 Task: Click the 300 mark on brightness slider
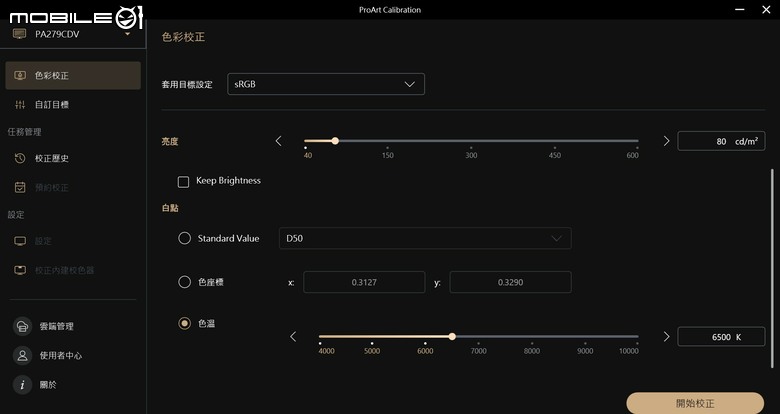click(x=471, y=155)
